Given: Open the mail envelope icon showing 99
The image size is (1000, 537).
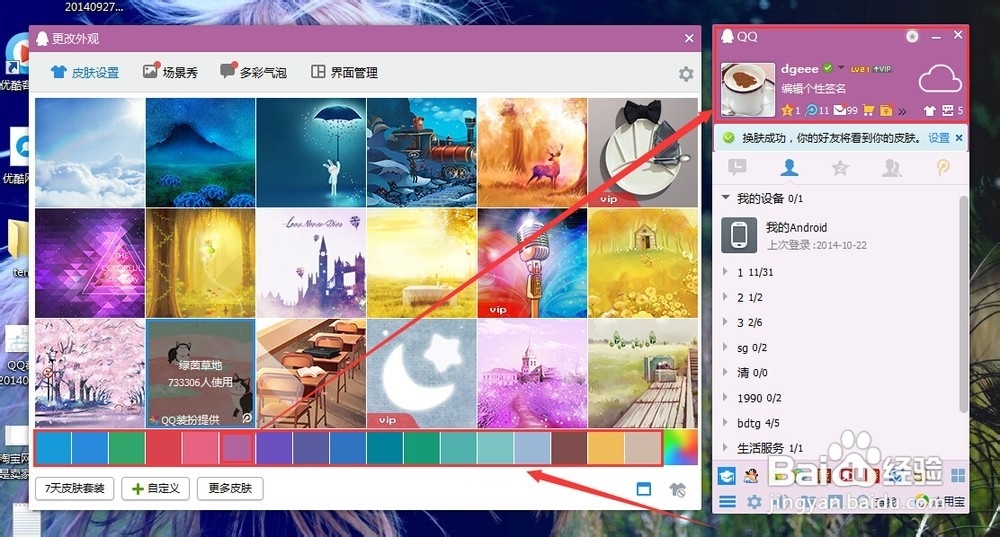Looking at the screenshot, I should (839, 110).
